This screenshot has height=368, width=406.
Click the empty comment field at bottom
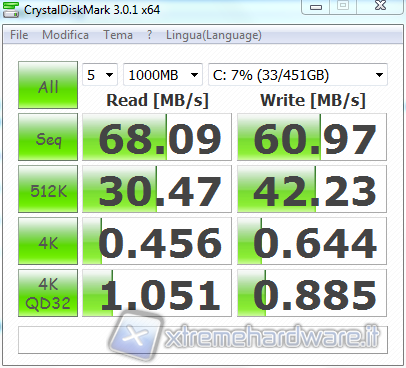(203, 340)
